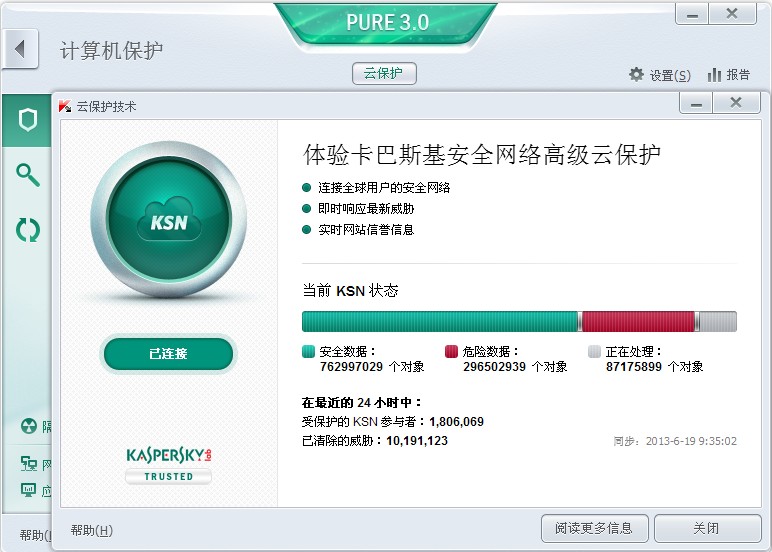Click 阅读更多信息 to read more
772x552 pixels.
tap(594, 528)
